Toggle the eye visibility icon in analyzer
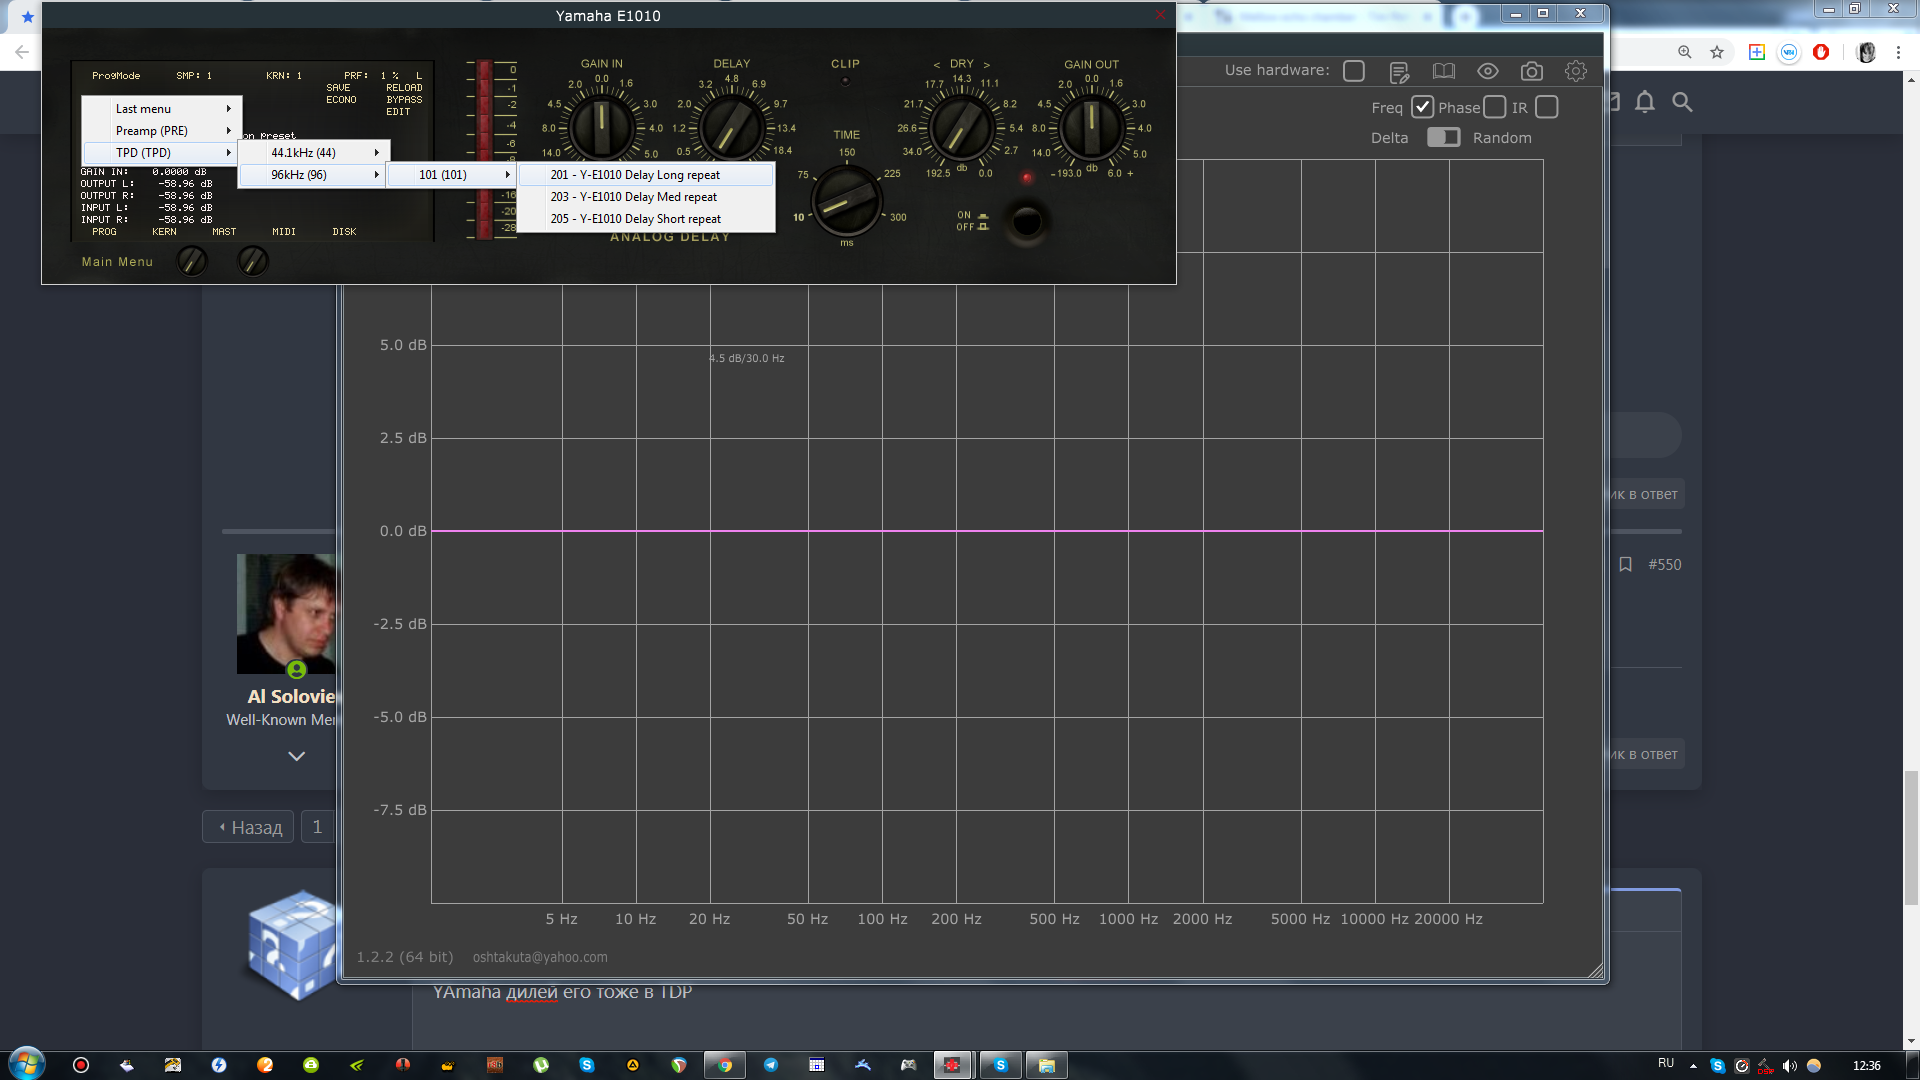The height and width of the screenshot is (1080, 1920). [1488, 71]
